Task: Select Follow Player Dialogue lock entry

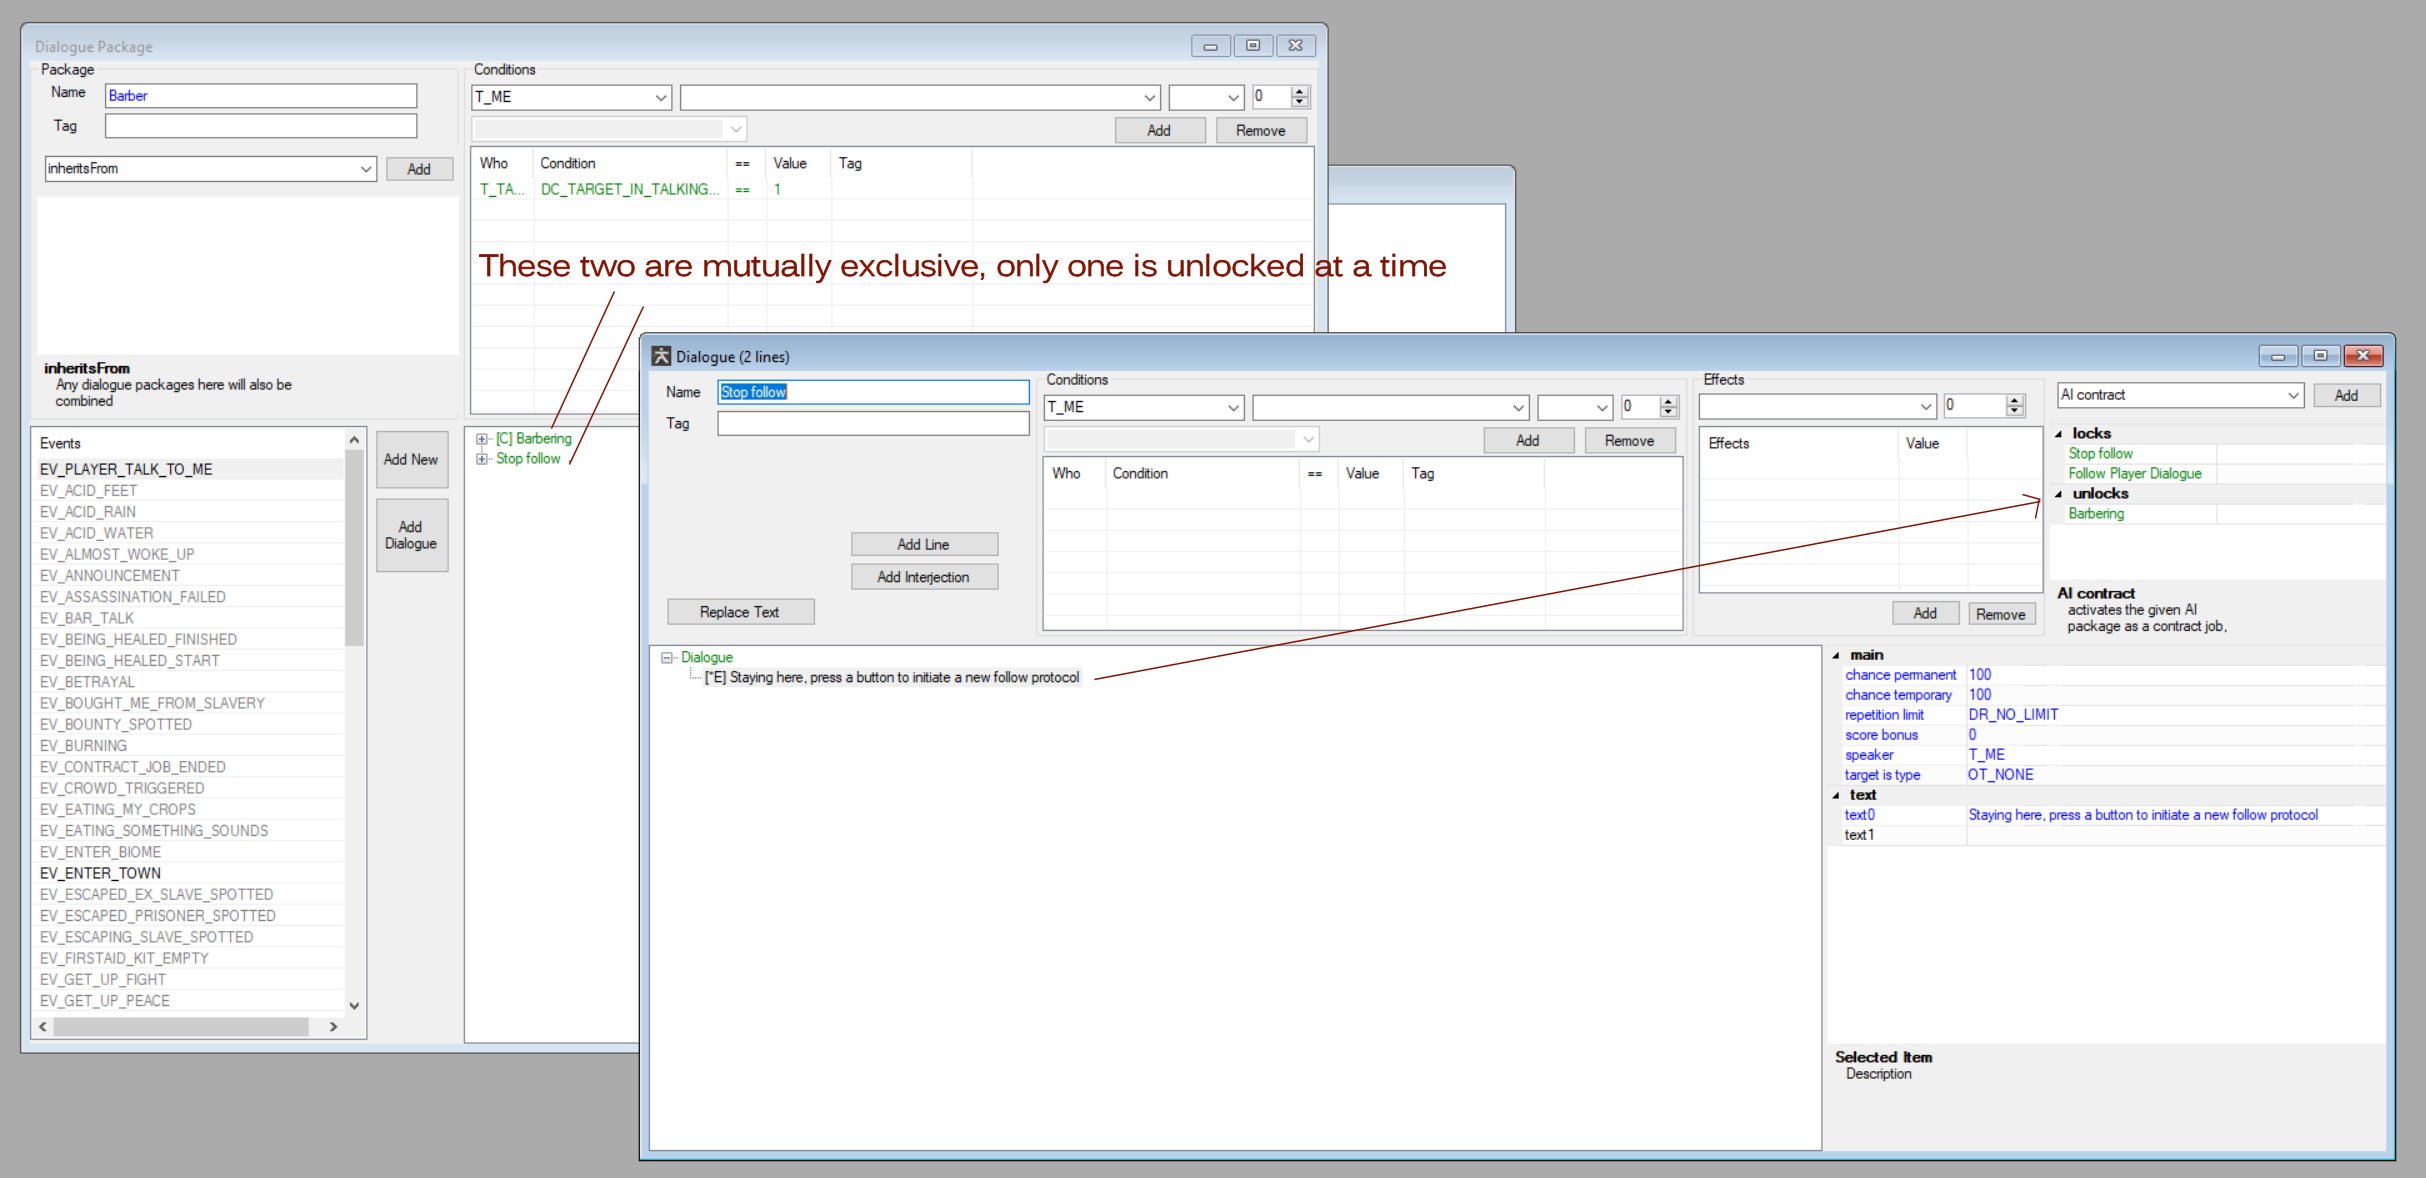Action: 2134,474
